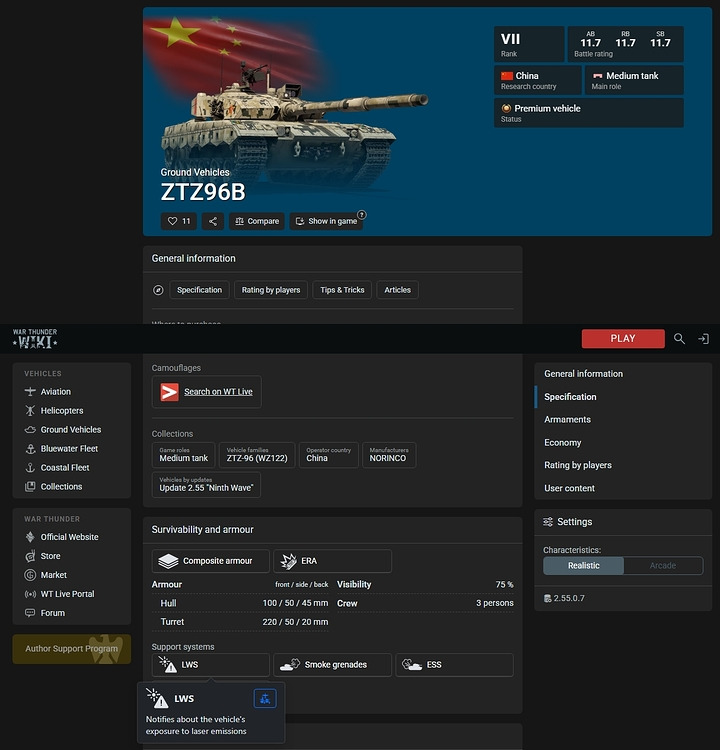This screenshot has height=750, width=720.
Task: Open the LWS tooltip action icon
Action: pyautogui.click(x=264, y=699)
